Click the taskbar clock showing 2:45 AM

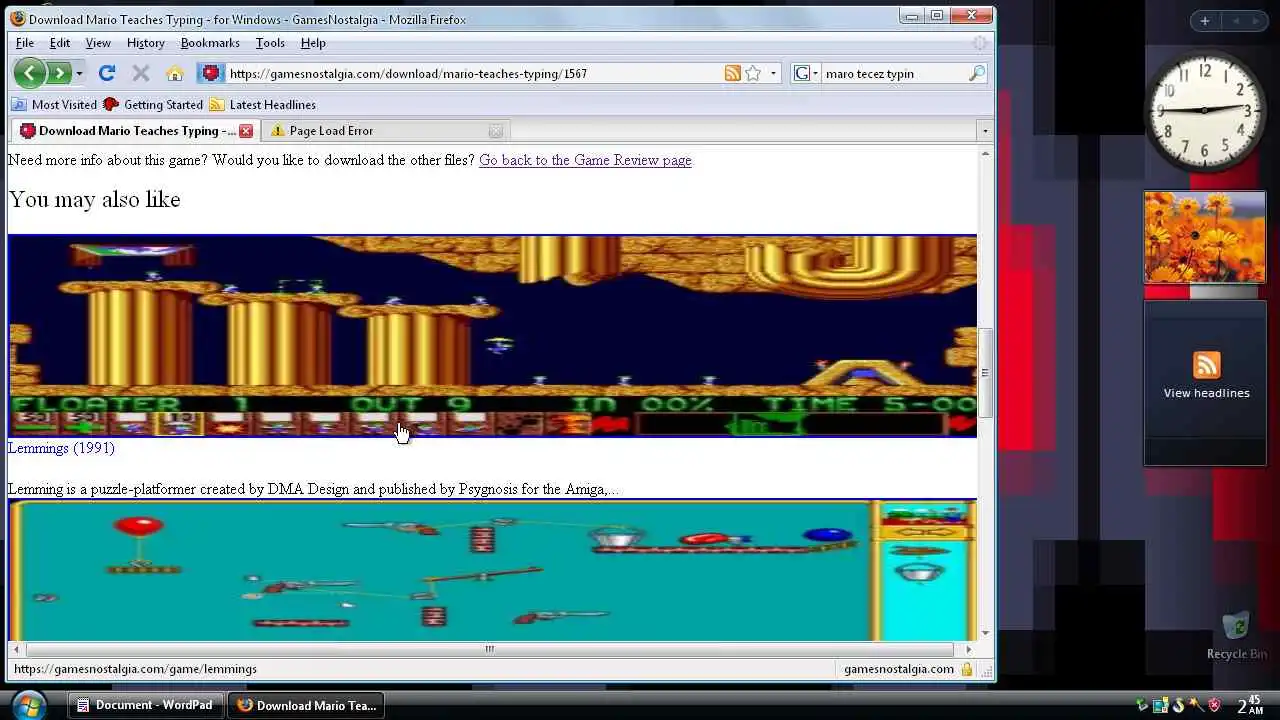pyautogui.click(x=1250, y=705)
